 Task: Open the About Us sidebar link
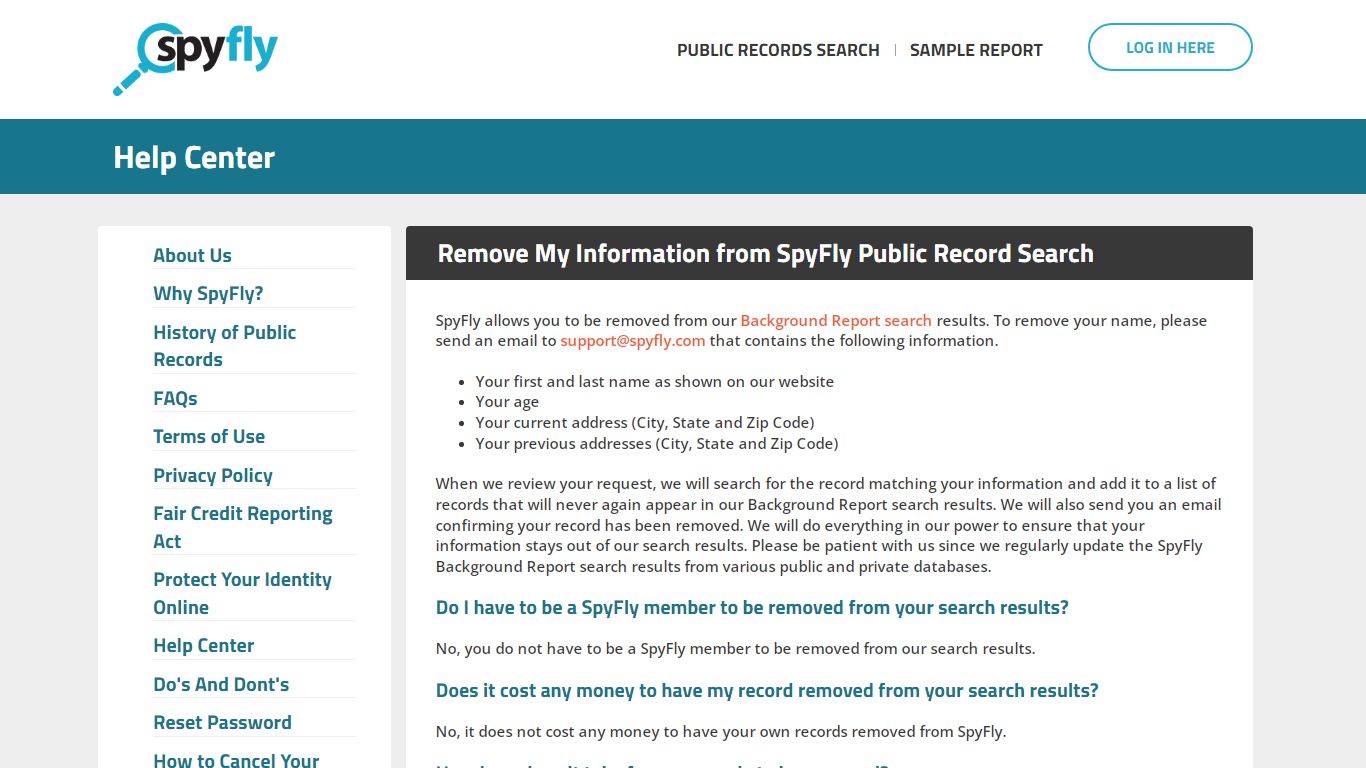pos(192,255)
